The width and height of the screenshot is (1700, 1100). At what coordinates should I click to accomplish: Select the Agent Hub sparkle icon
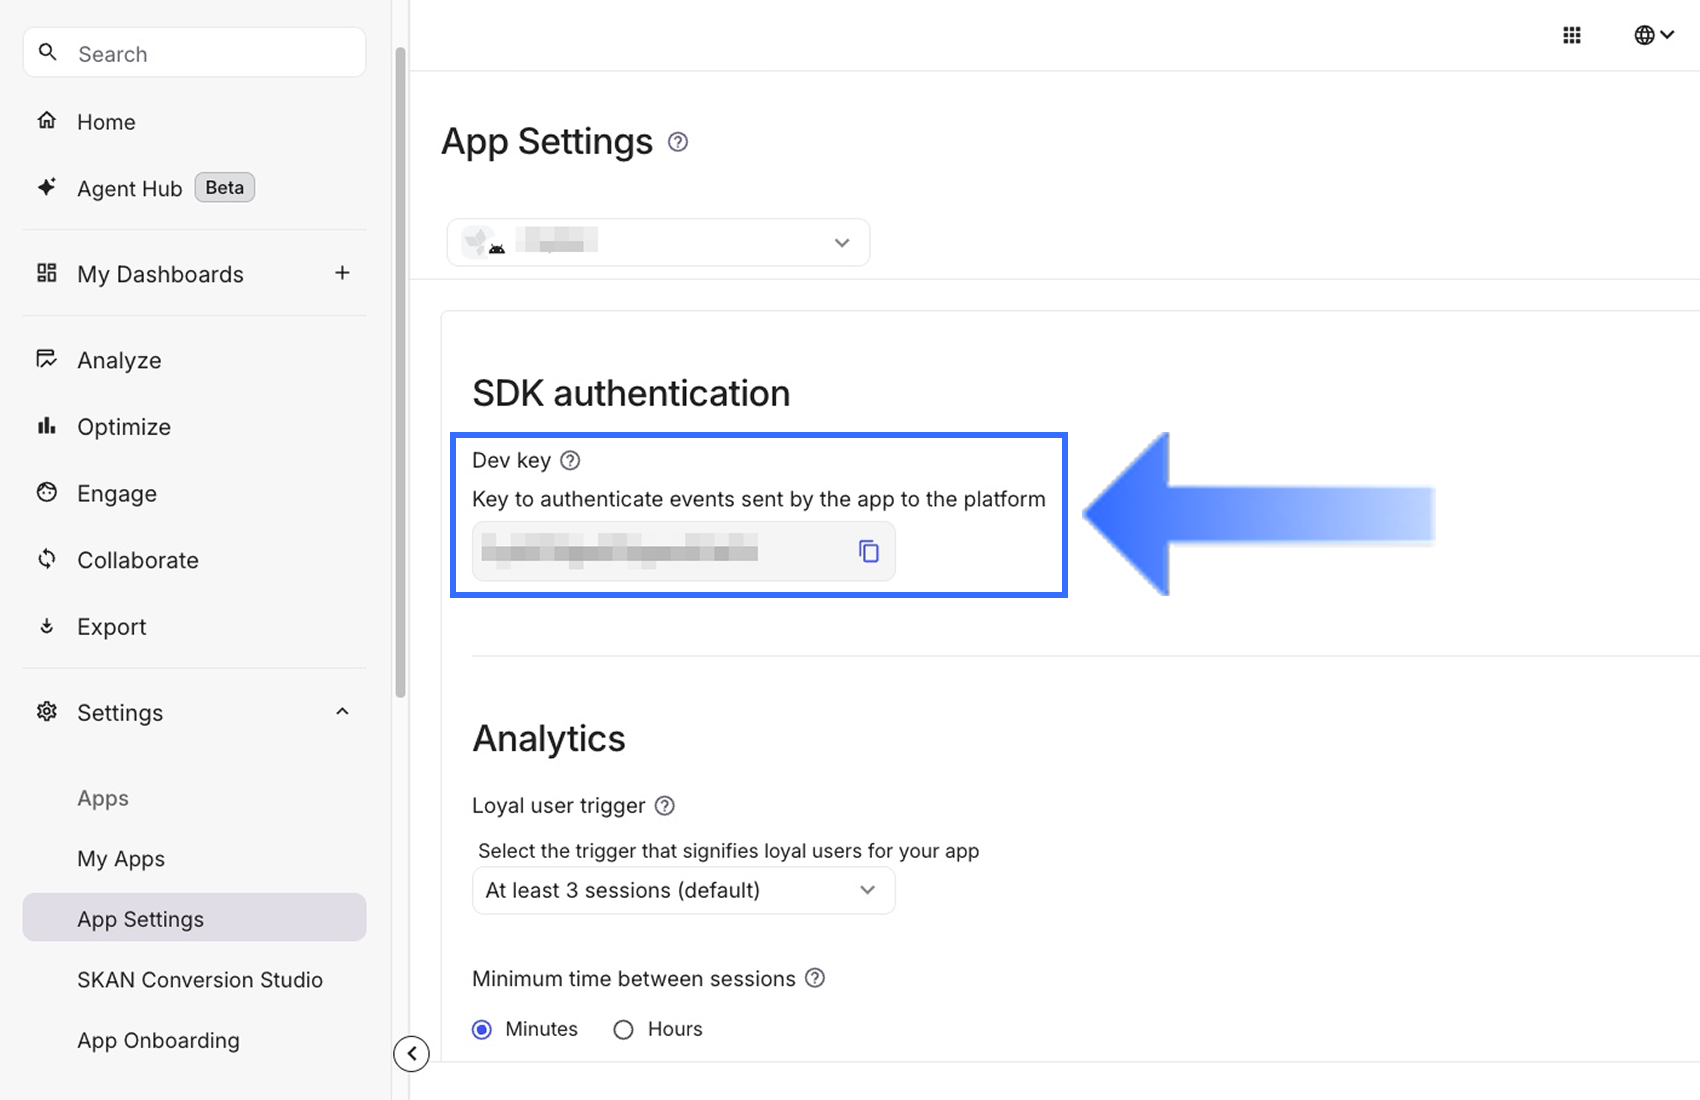coord(47,187)
